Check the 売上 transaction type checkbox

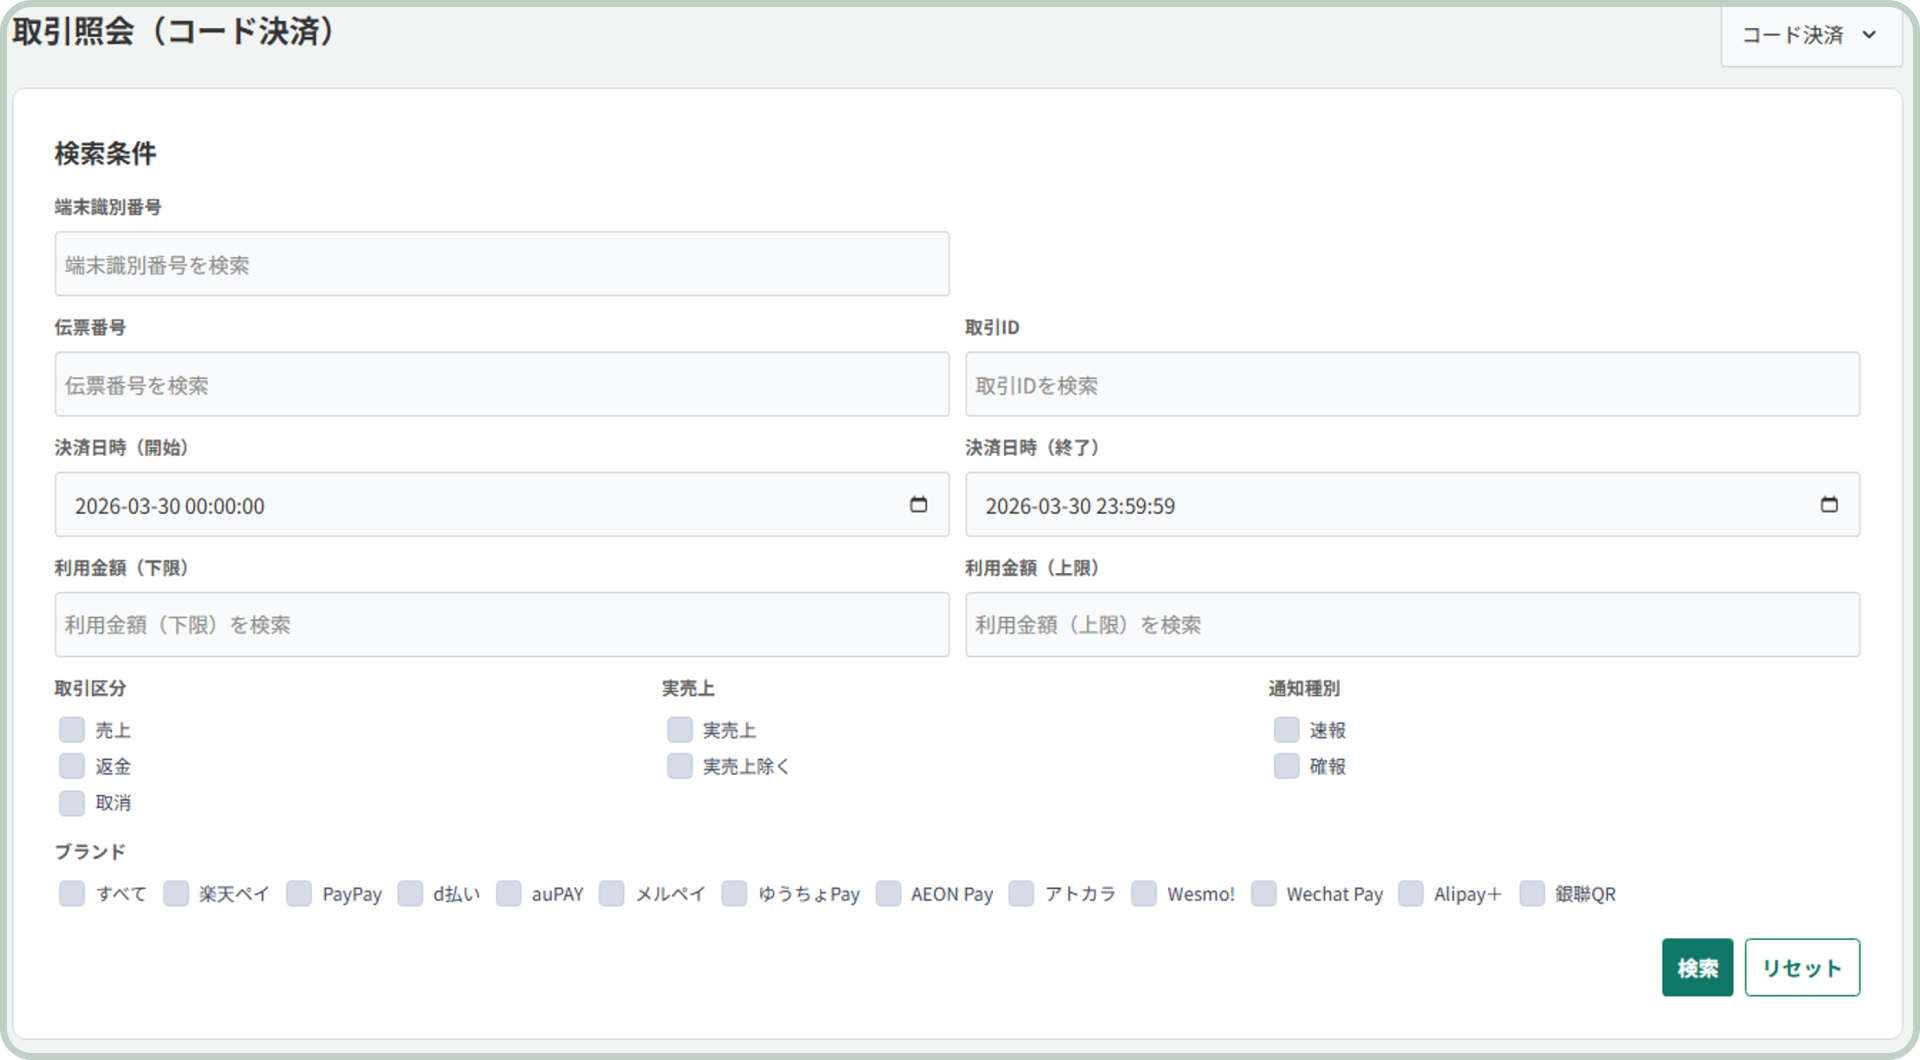[72, 730]
